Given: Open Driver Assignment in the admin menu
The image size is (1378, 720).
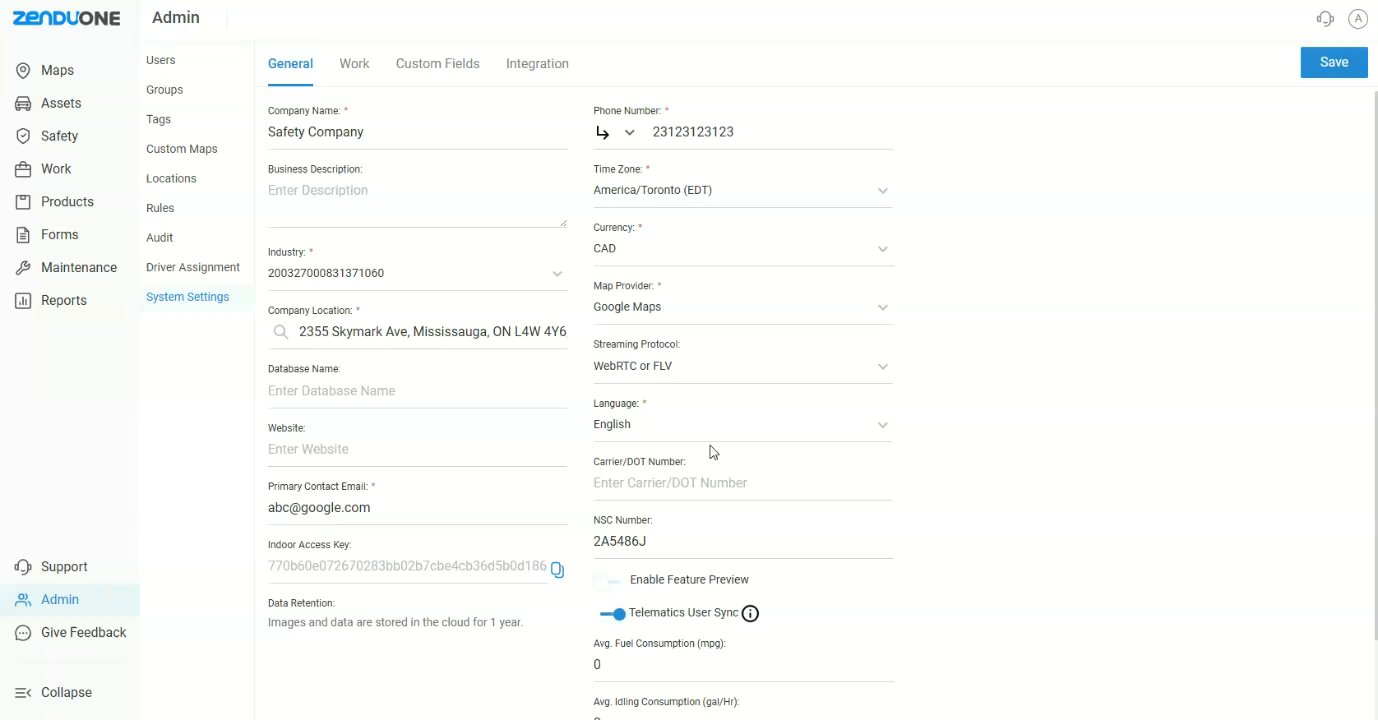Looking at the screenshot, I should point(193,268).
